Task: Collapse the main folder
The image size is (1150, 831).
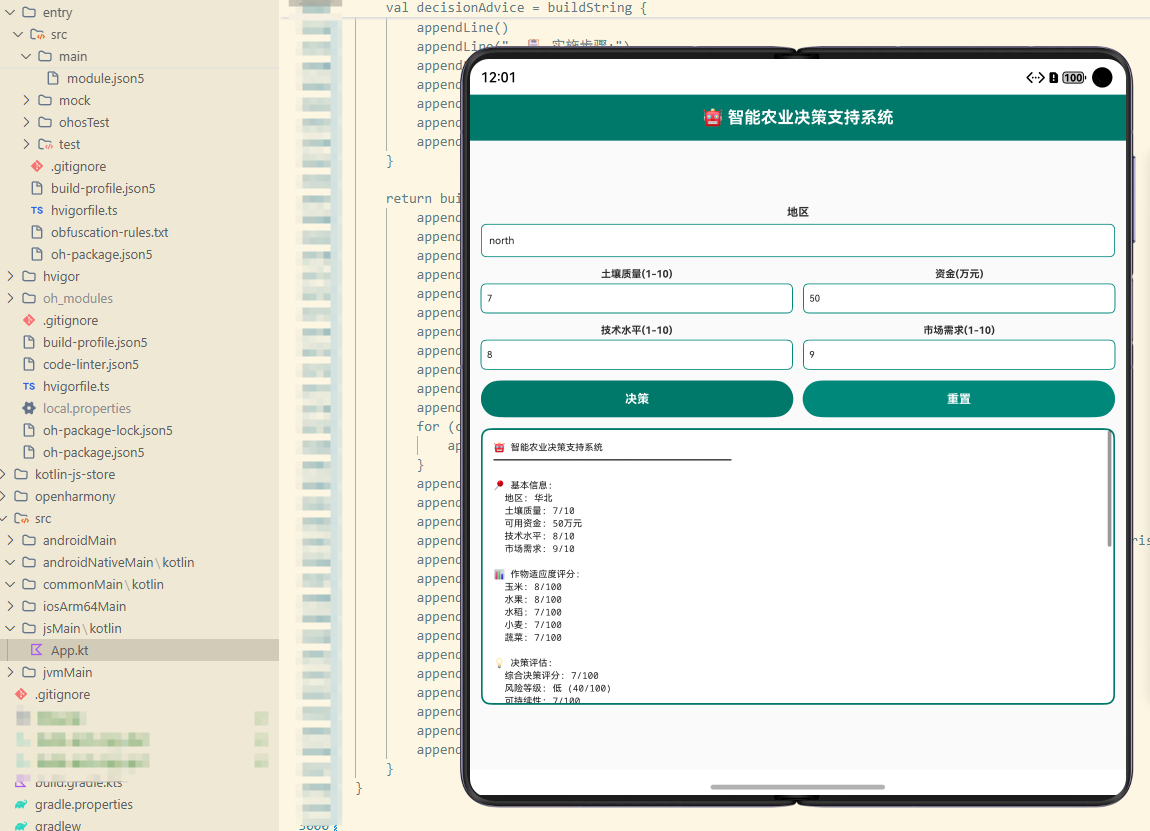Action: tap(26, 56)
